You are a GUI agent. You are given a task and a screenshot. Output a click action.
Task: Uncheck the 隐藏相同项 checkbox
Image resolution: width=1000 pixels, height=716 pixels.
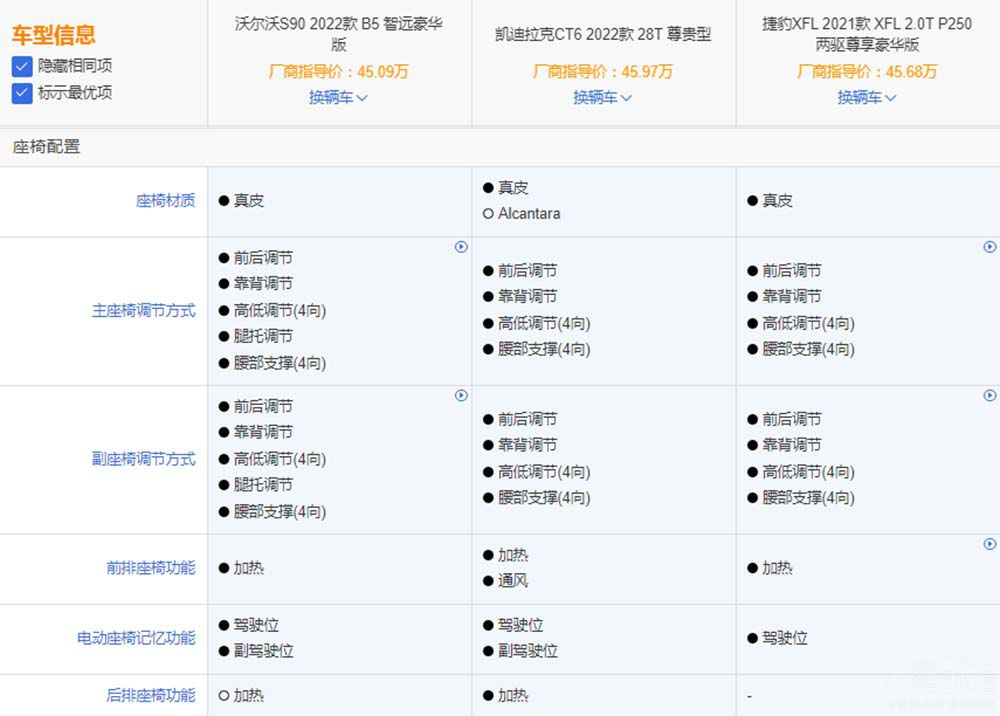(22, 66)
